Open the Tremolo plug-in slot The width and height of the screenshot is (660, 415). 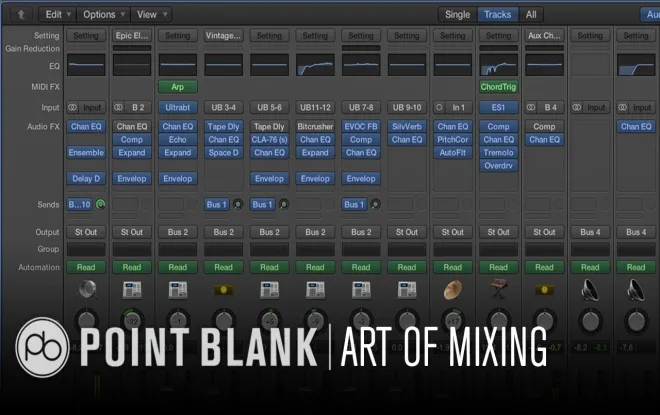point(499,153)
